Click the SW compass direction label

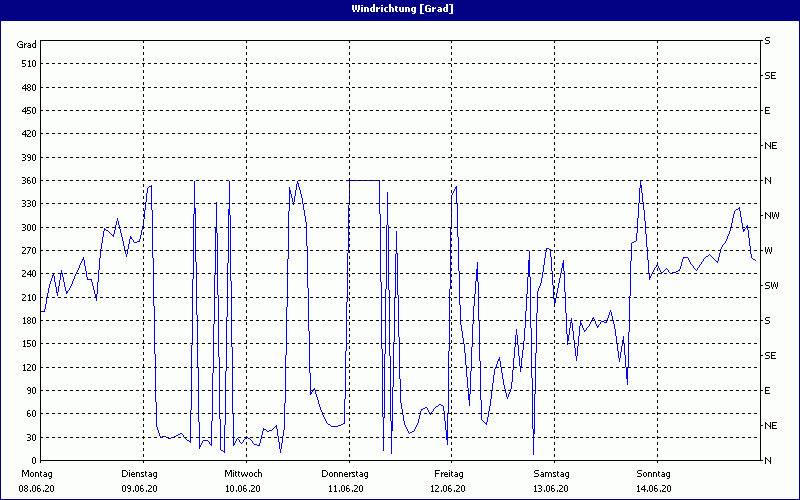click(x=771, y=285)
